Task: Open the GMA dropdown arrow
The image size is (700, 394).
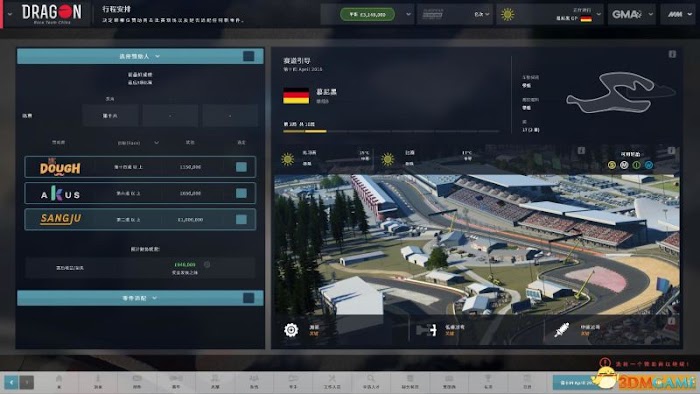Action: coord(650,14)
